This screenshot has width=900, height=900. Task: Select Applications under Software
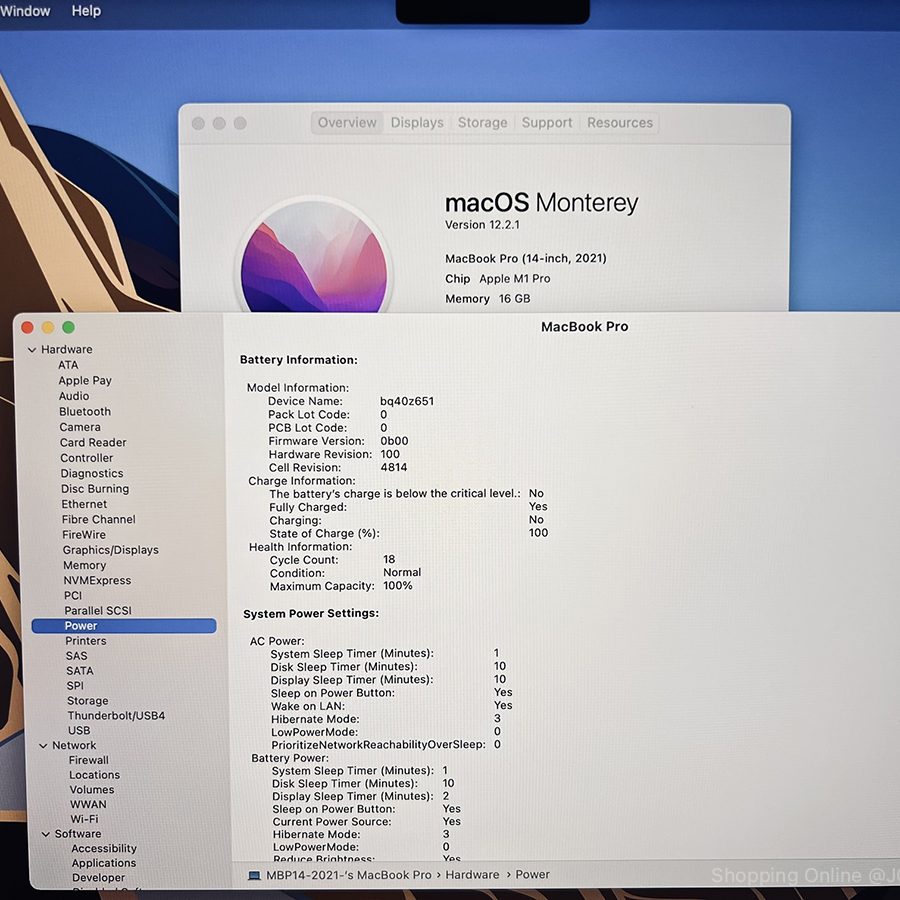(104, 863)
